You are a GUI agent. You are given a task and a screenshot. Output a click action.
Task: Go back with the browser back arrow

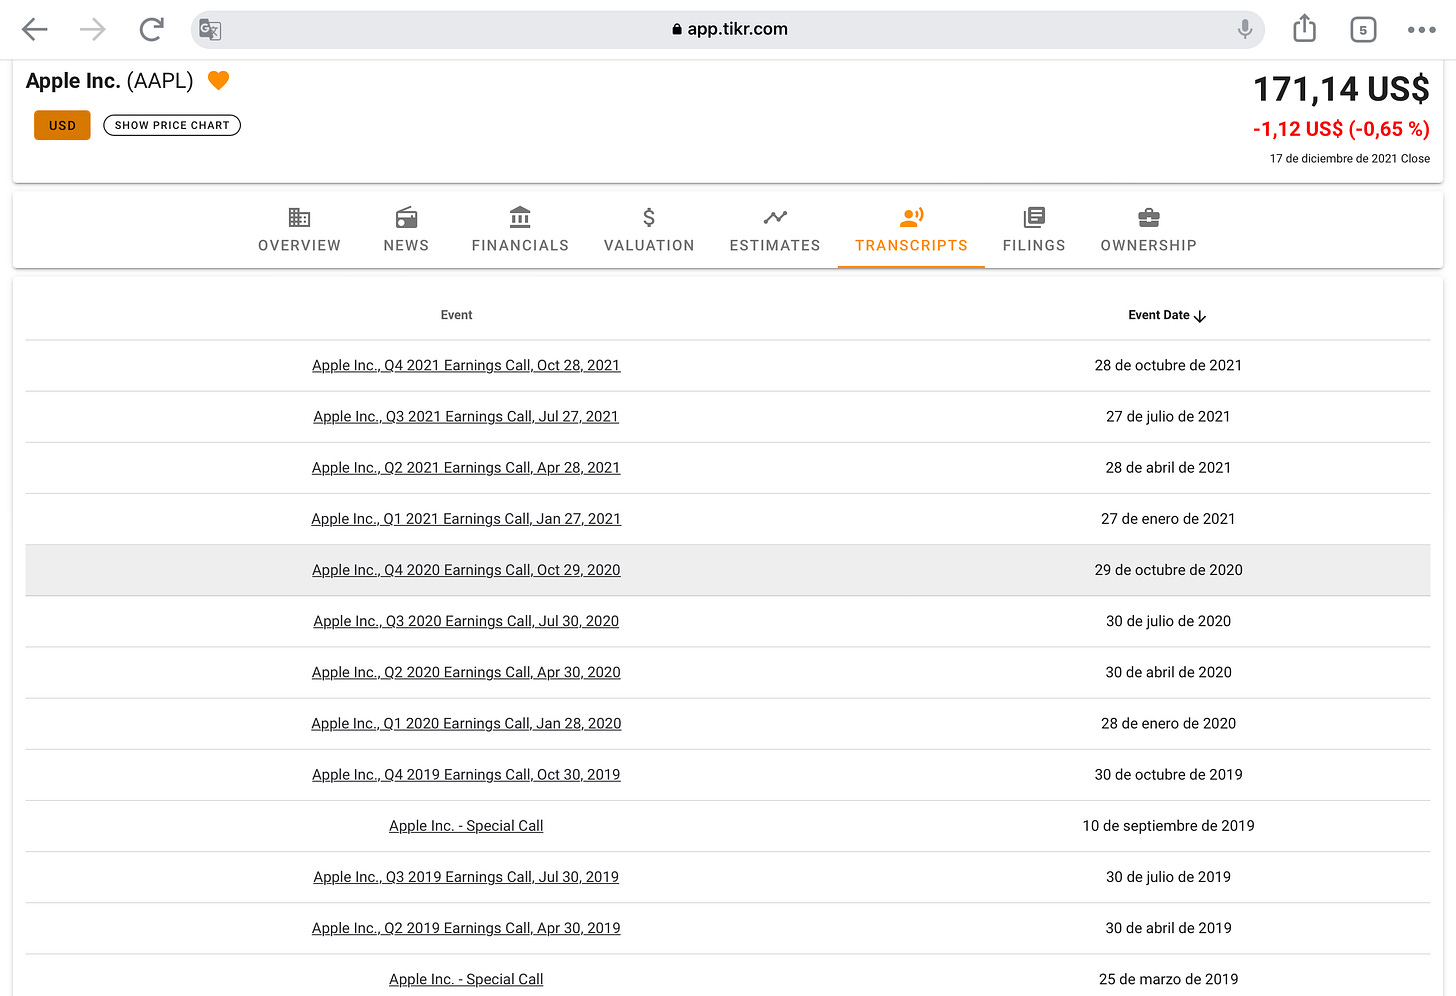pyautogui.click(x=35, y=30)
